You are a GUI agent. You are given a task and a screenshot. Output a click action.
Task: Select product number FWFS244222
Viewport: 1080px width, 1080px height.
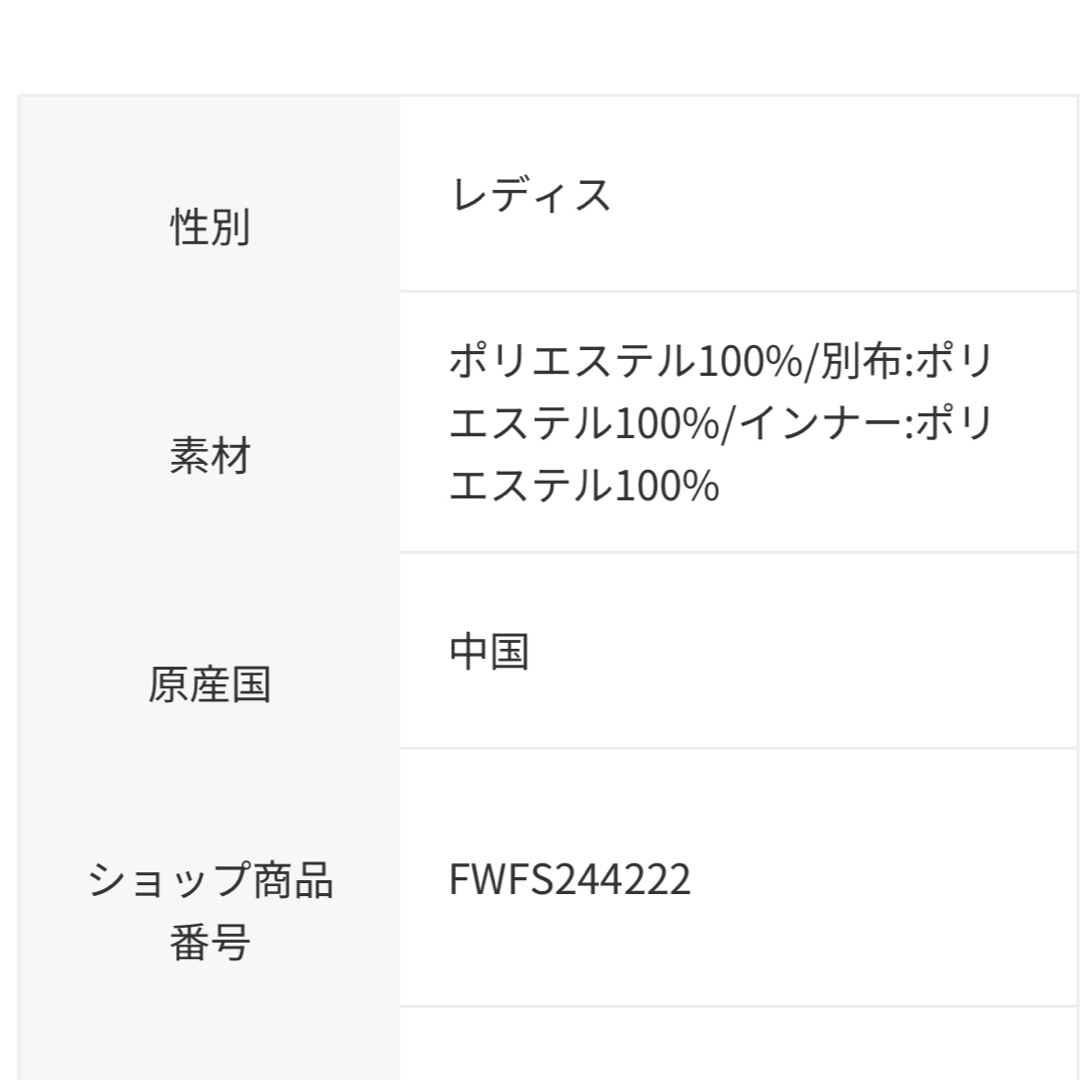(569, 879)
